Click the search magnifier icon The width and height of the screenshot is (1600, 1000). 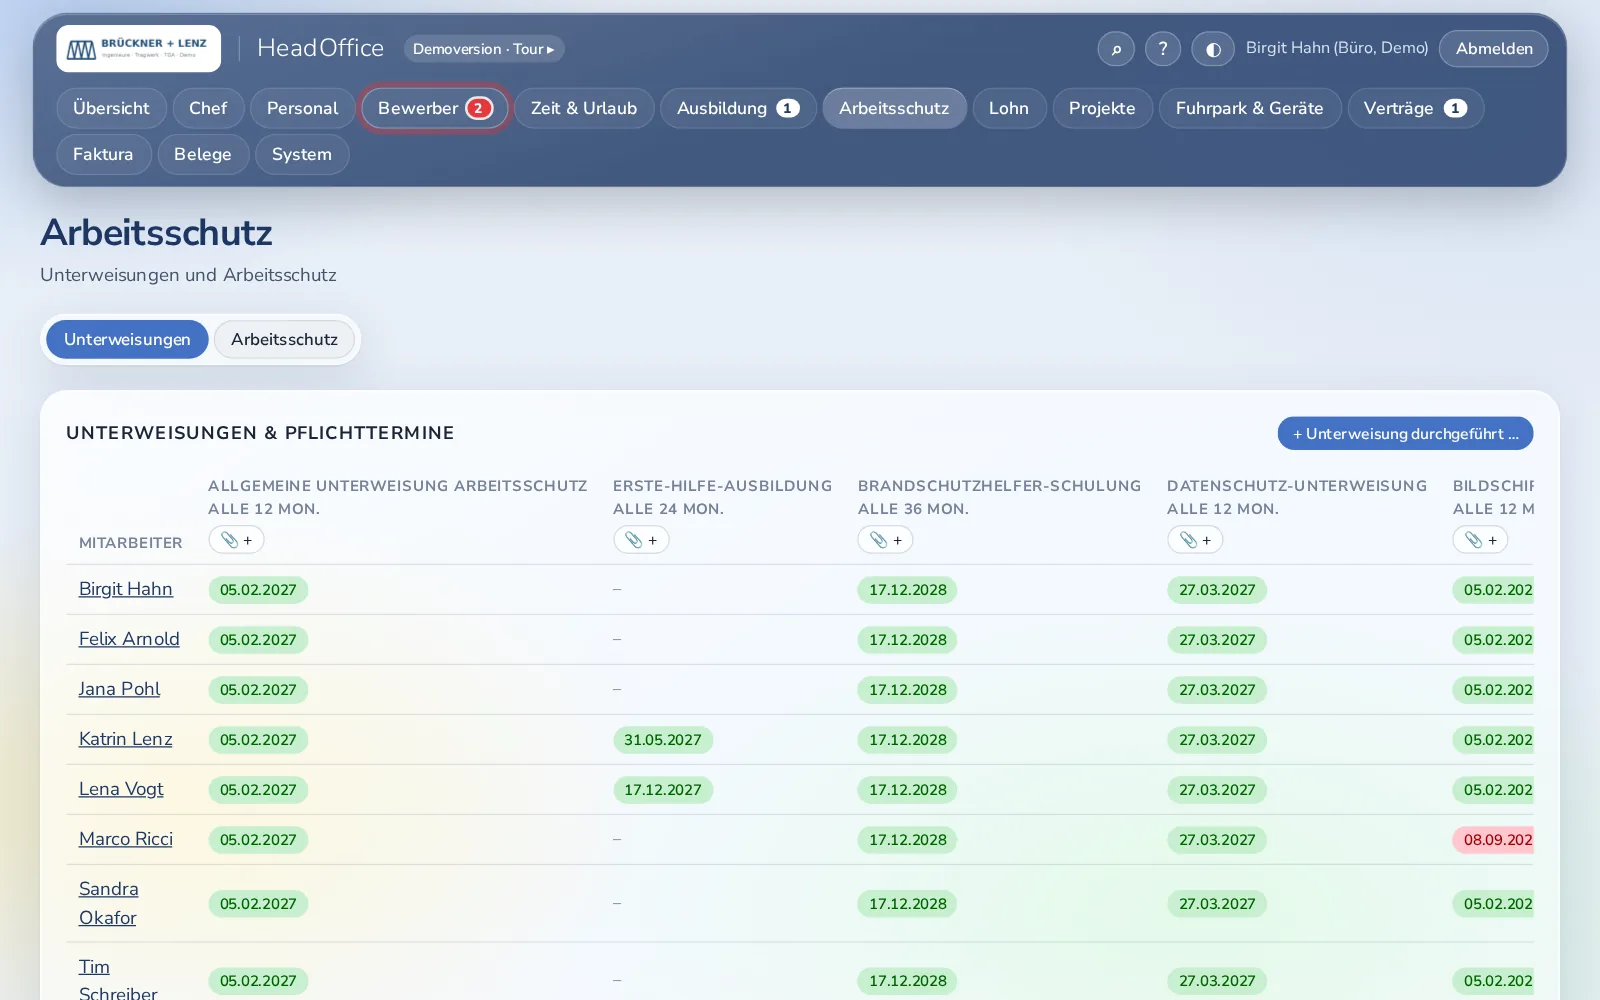pyautogui.click(x=1116, y=49)
